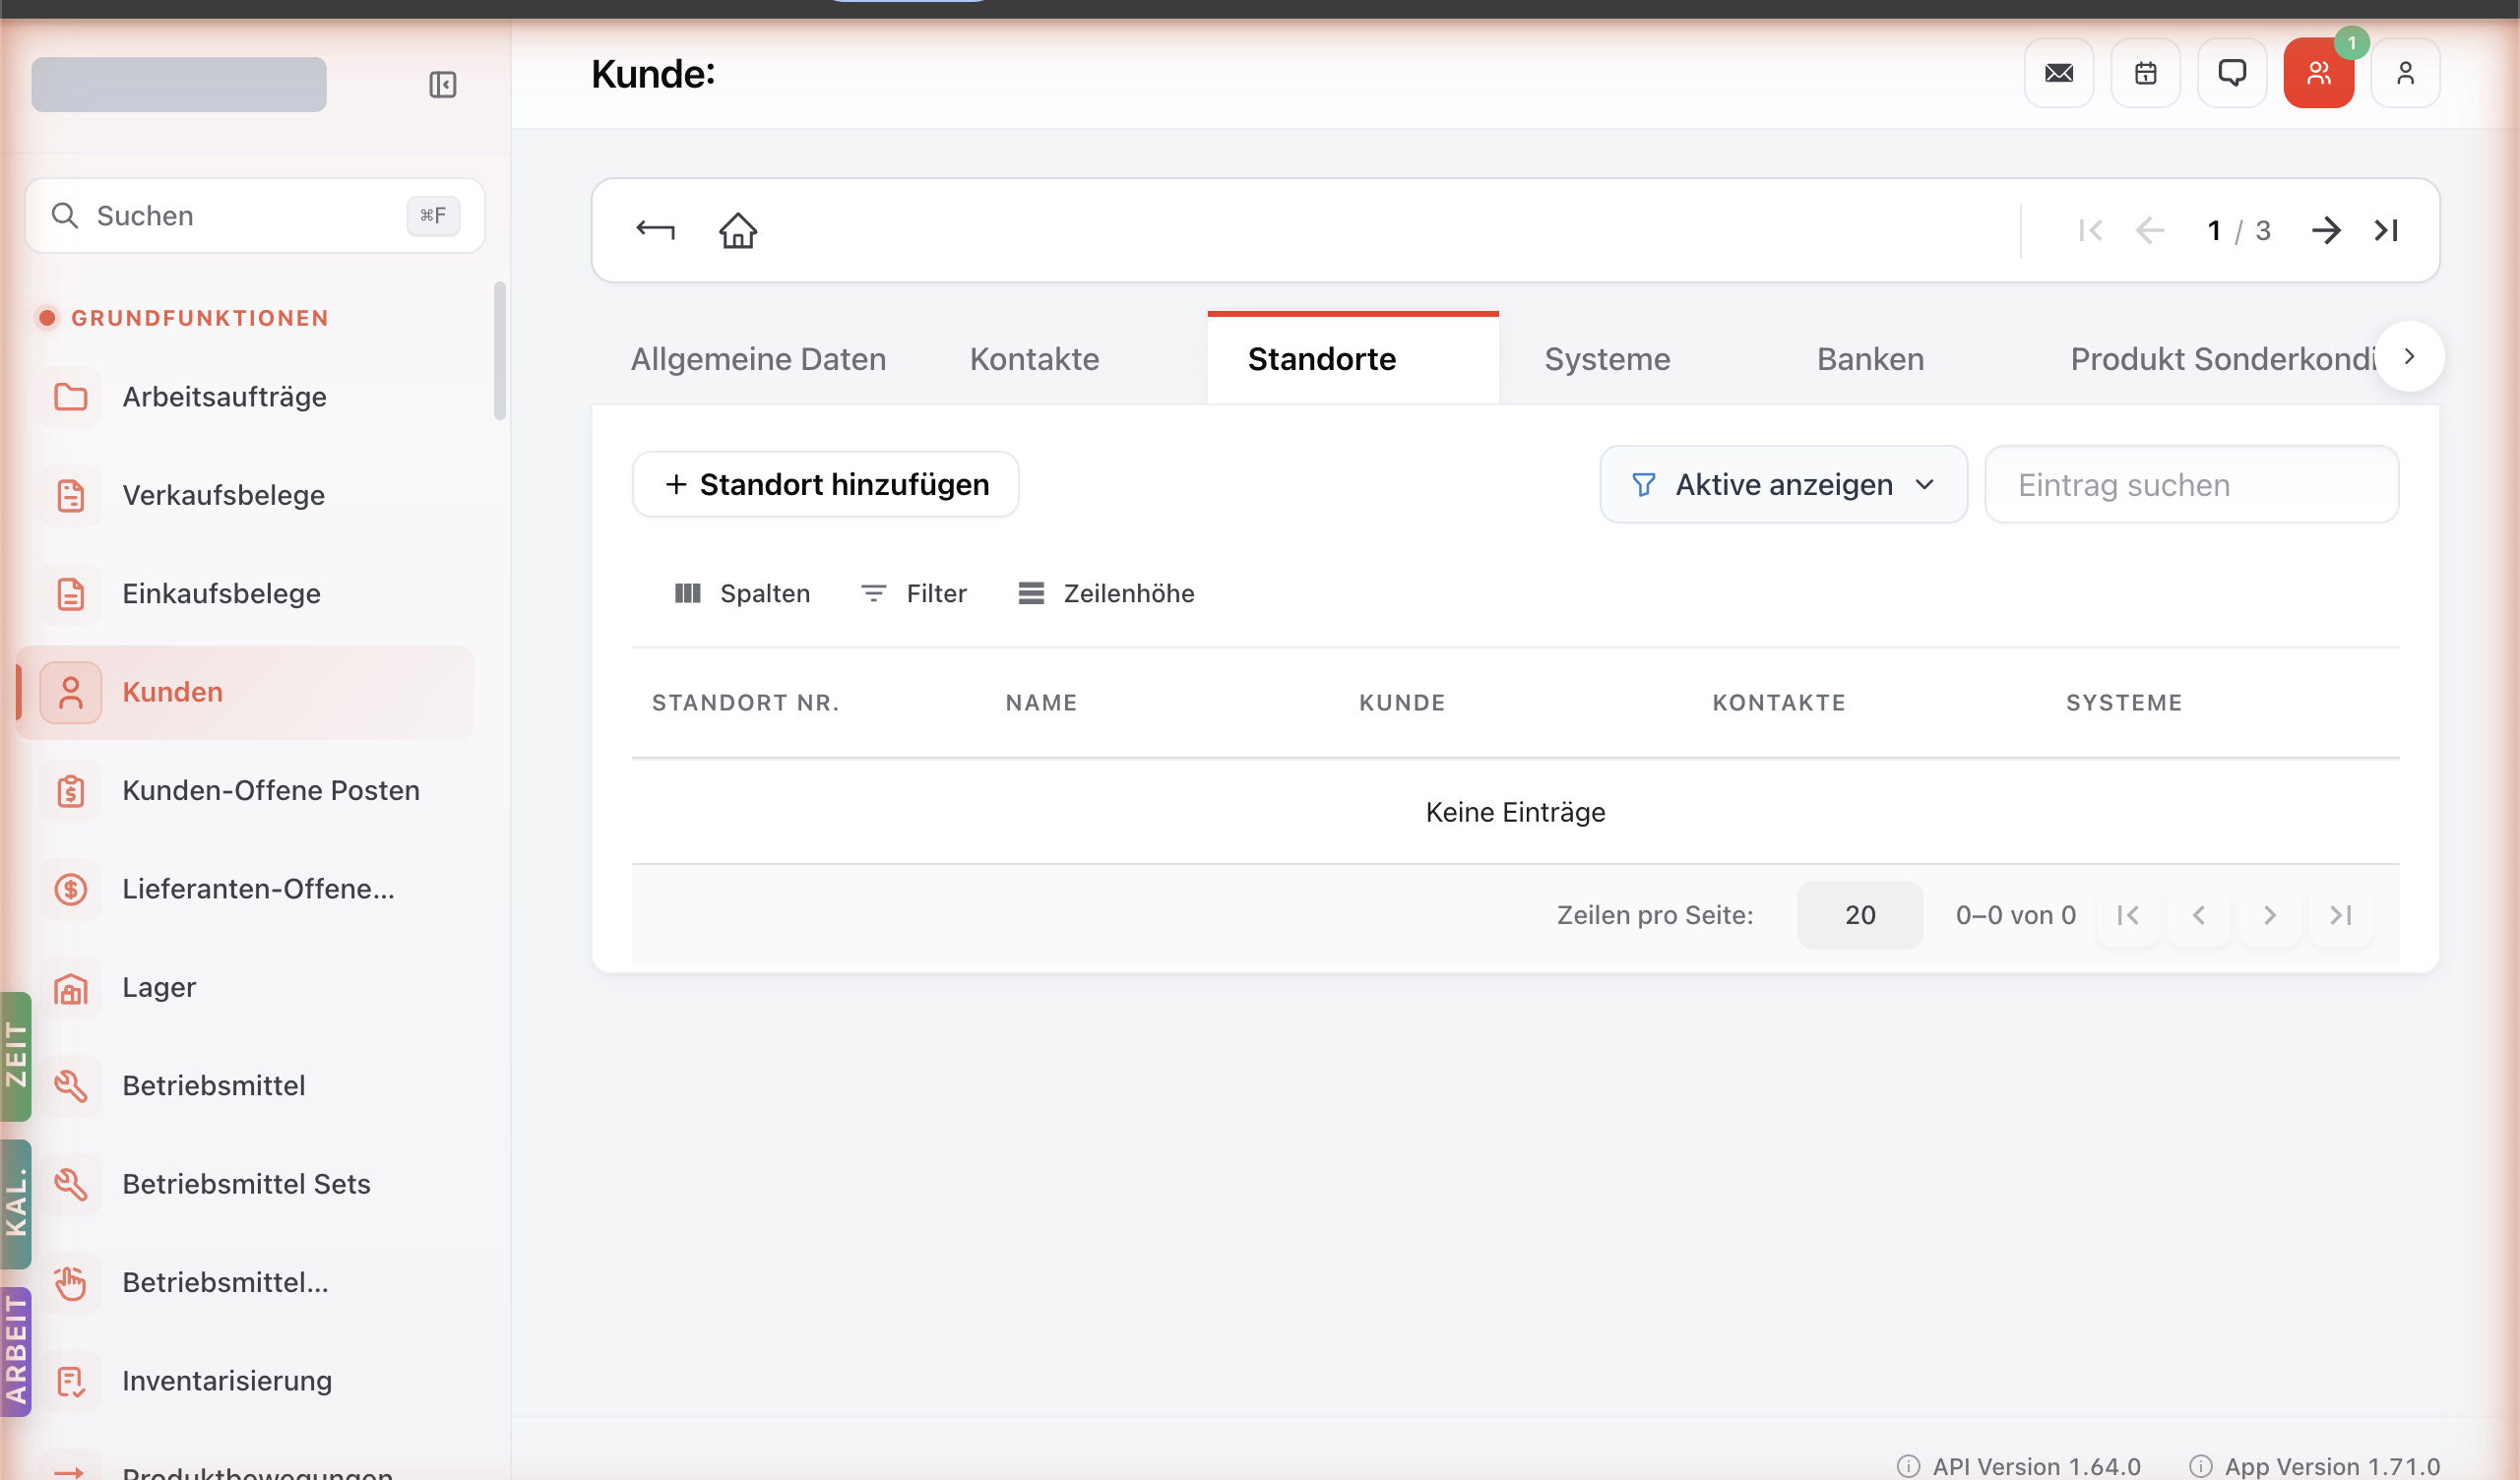Sort by the KUNDE column header
Image resolution: width=2520 pixels, height=1480 pixels.
coord(1402,703)
